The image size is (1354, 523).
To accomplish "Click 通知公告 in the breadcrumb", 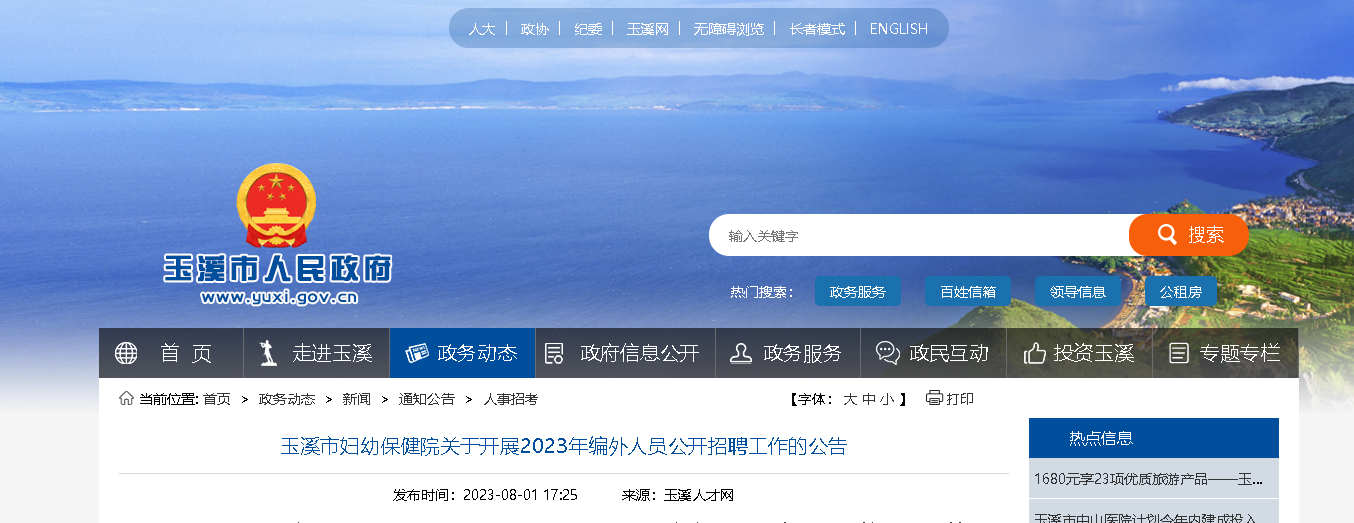I will pyautogui.click(x=427, y=399).
